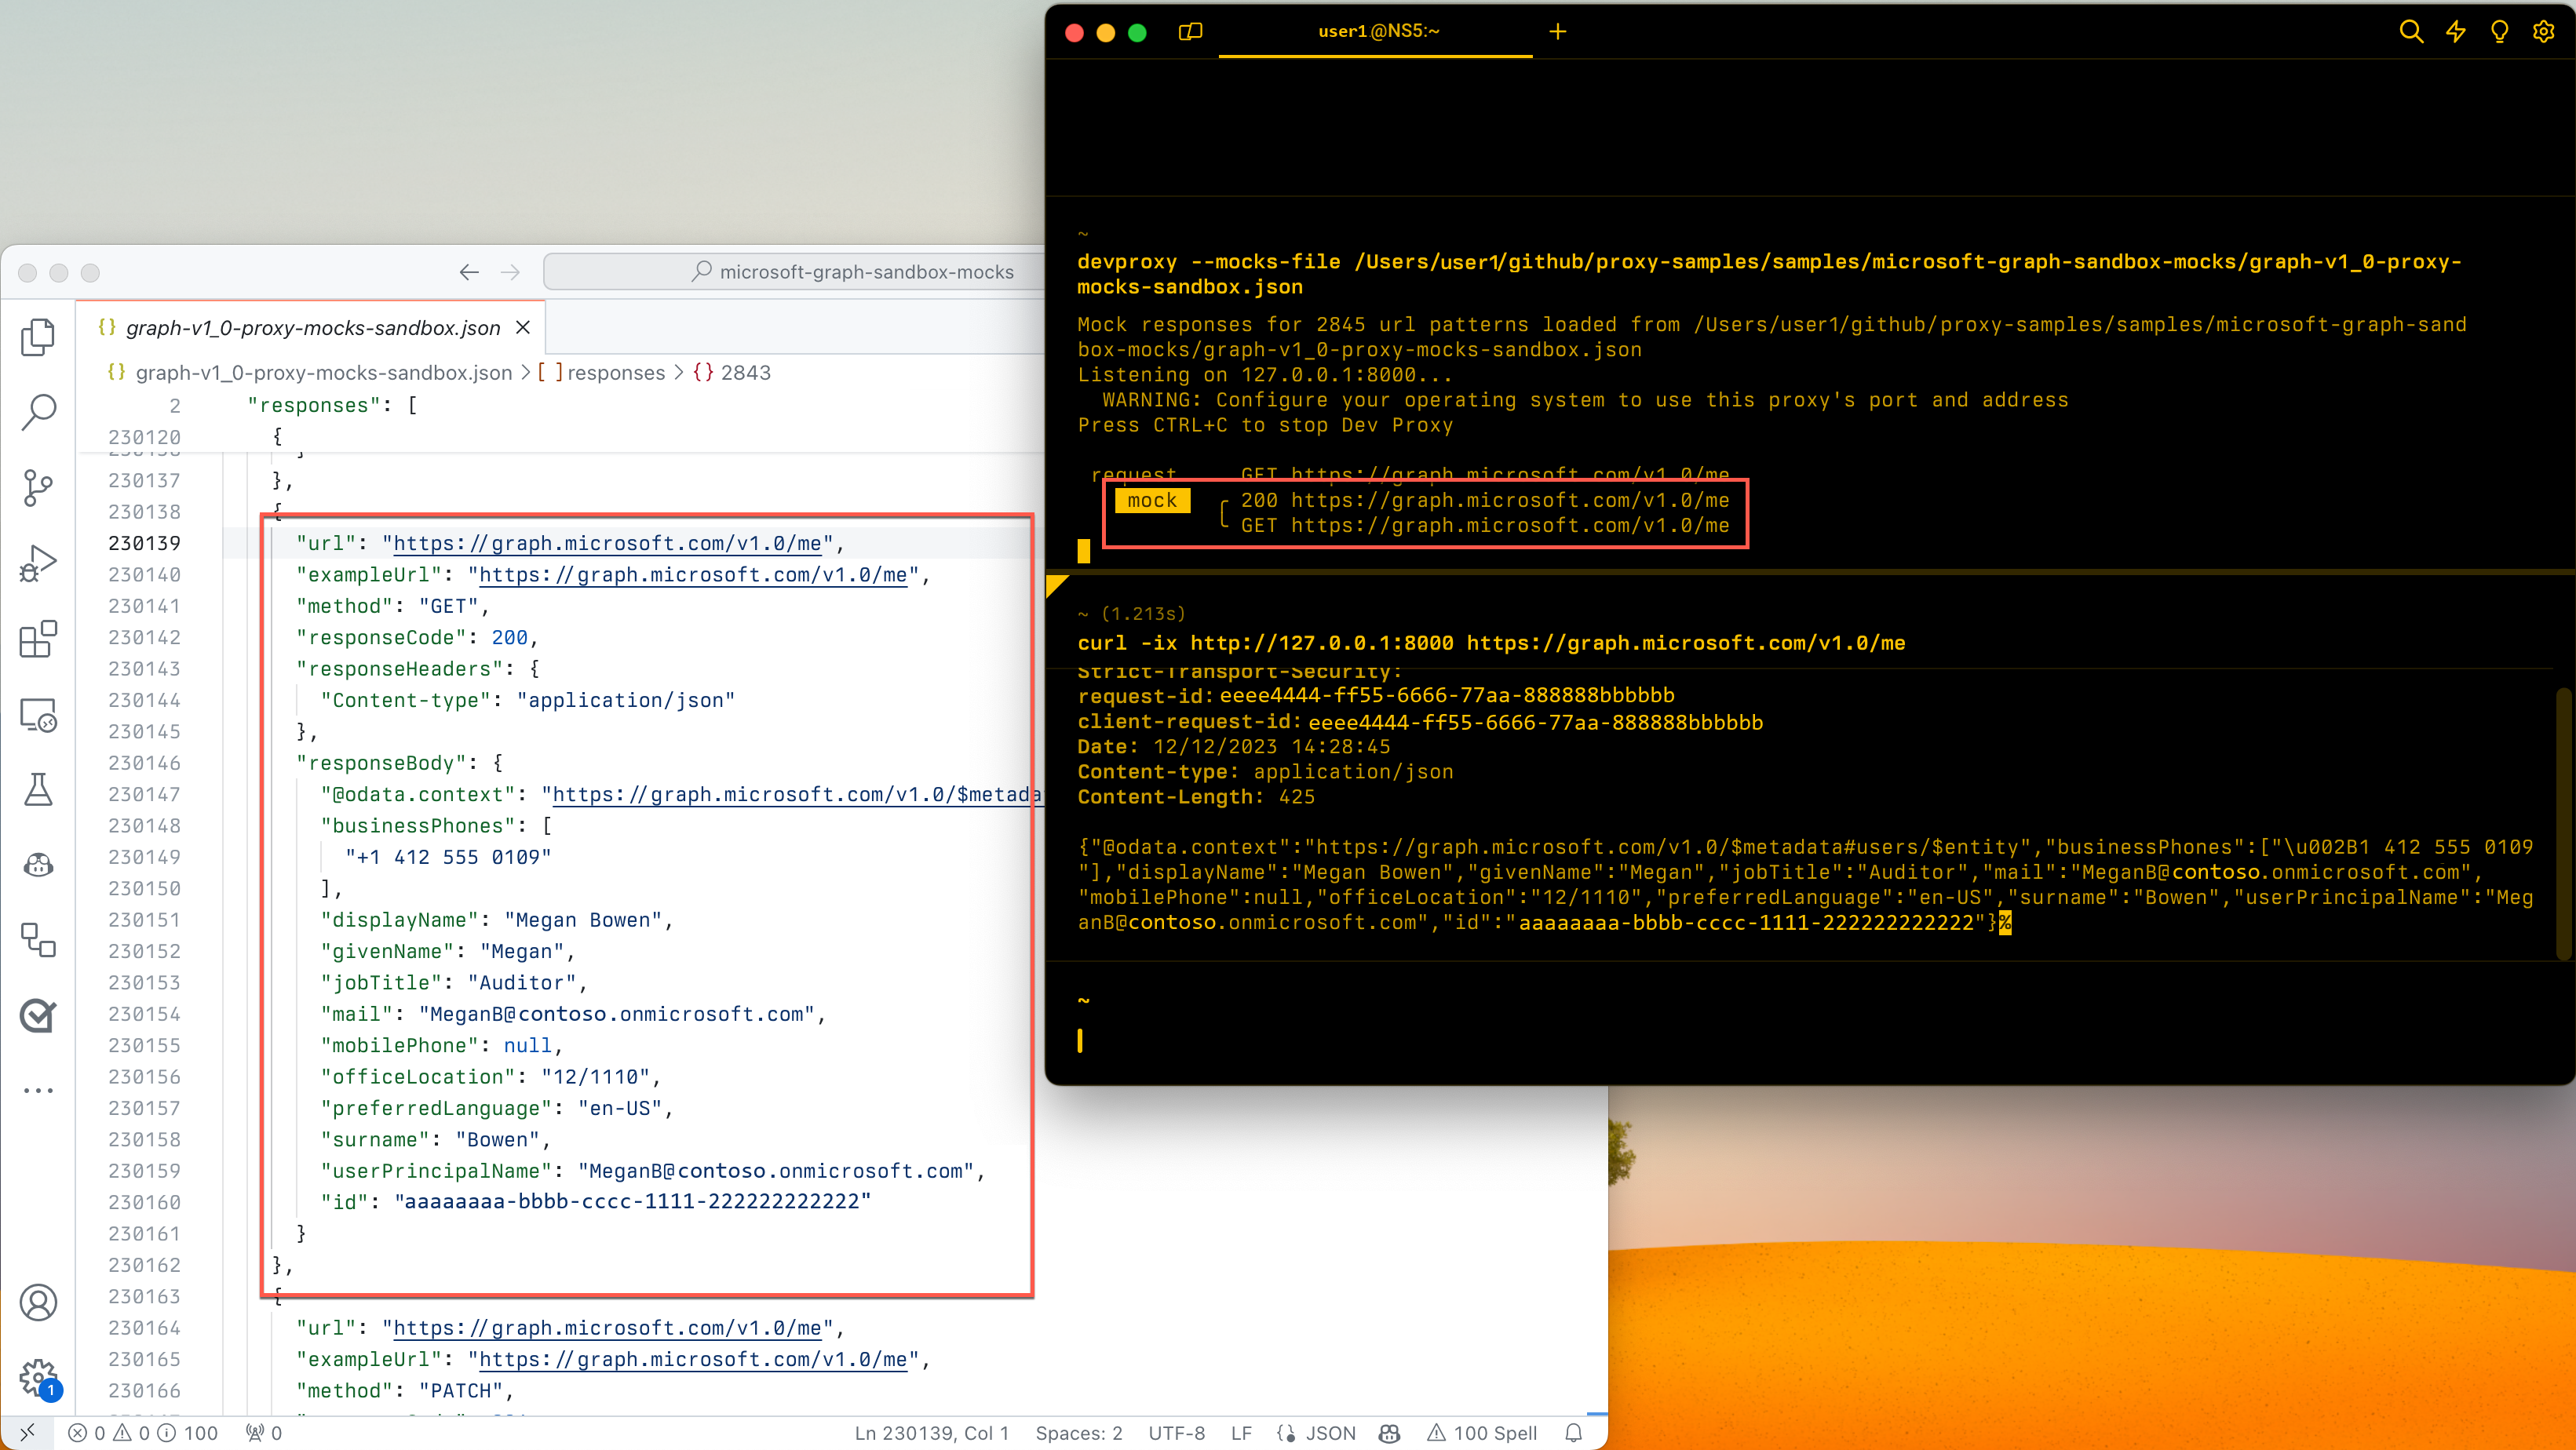Select the graph-v1_0-proxy-mocks-sandbox.json tab
Screen dimensions: 2576x1450
point(312,328)
